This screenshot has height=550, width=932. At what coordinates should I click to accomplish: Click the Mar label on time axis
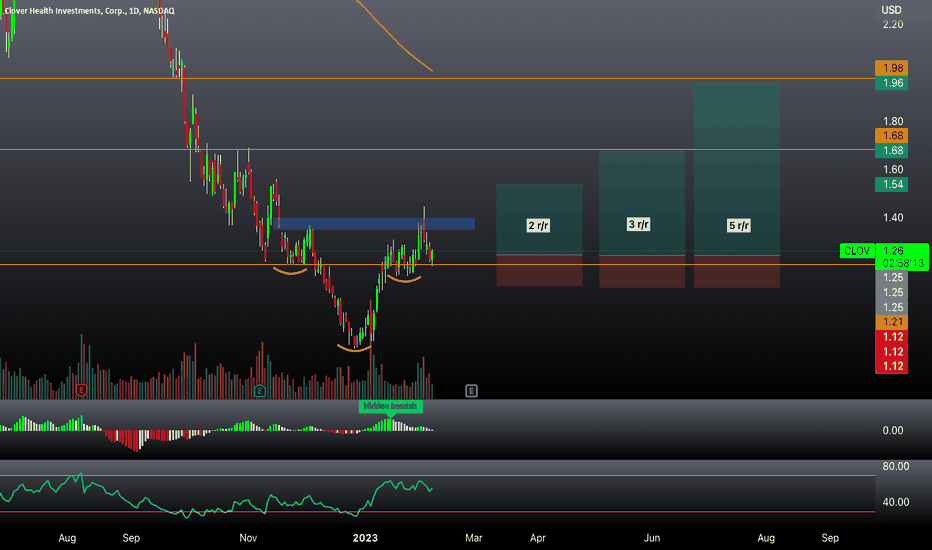474,538
